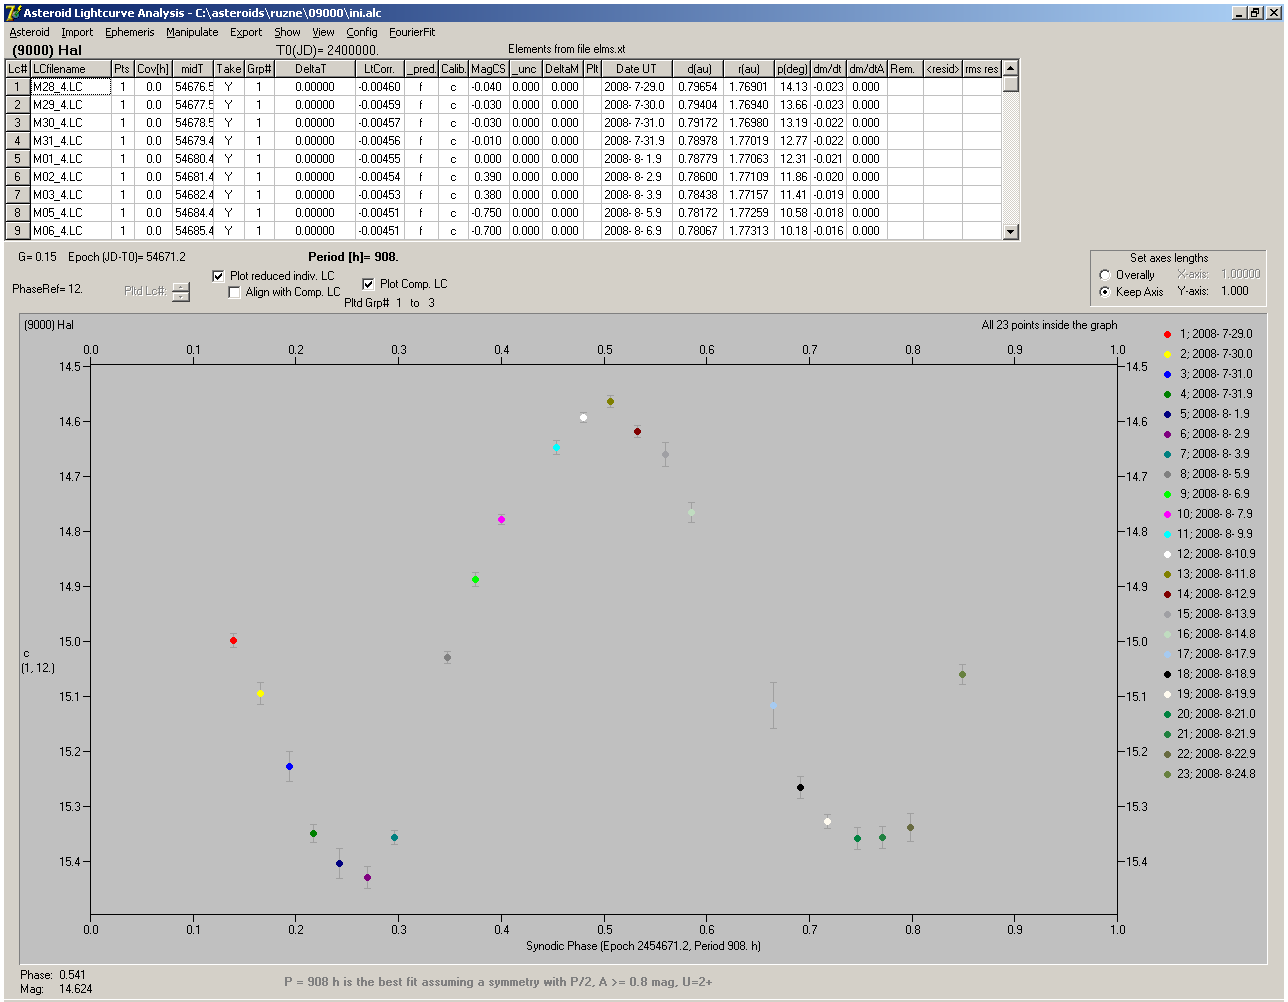Click the LtCorr. column header
The width and height of the screenshot is (1288, 1002).
[380, 69]
